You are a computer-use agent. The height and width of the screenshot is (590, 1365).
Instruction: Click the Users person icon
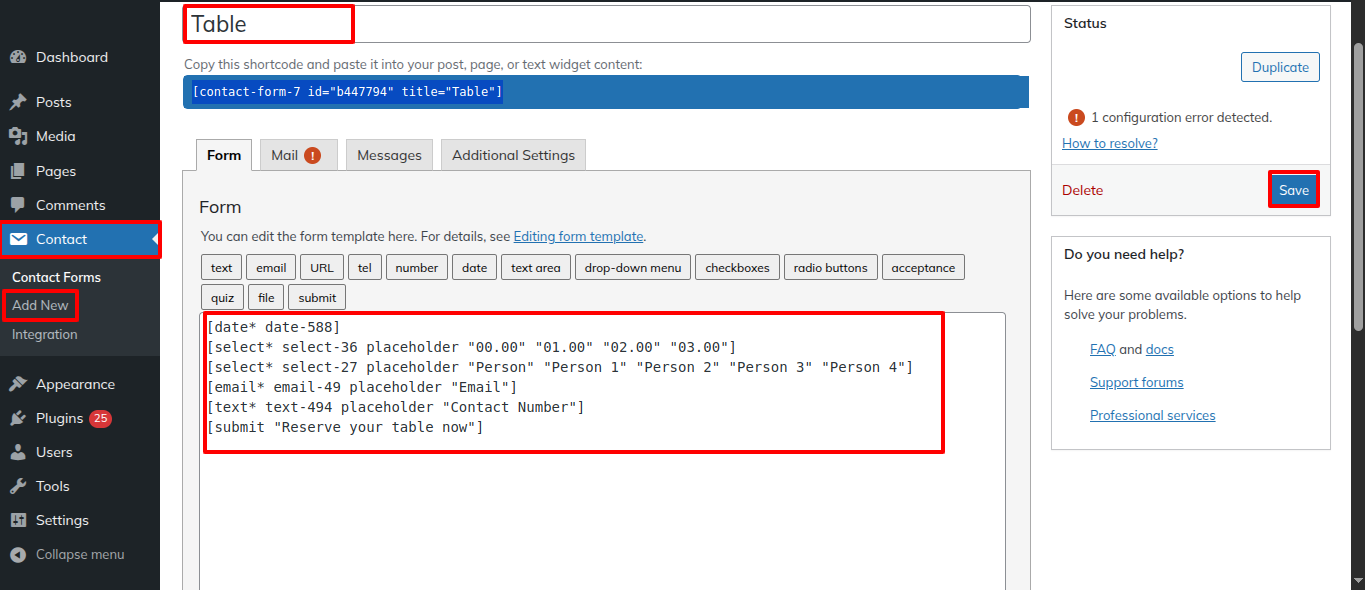click(x=18, y=452)
